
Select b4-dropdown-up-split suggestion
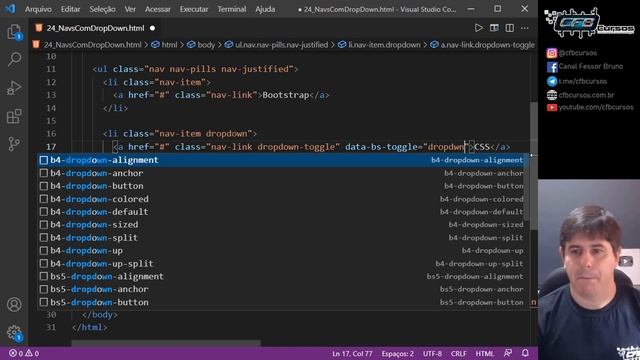[281, 264]
